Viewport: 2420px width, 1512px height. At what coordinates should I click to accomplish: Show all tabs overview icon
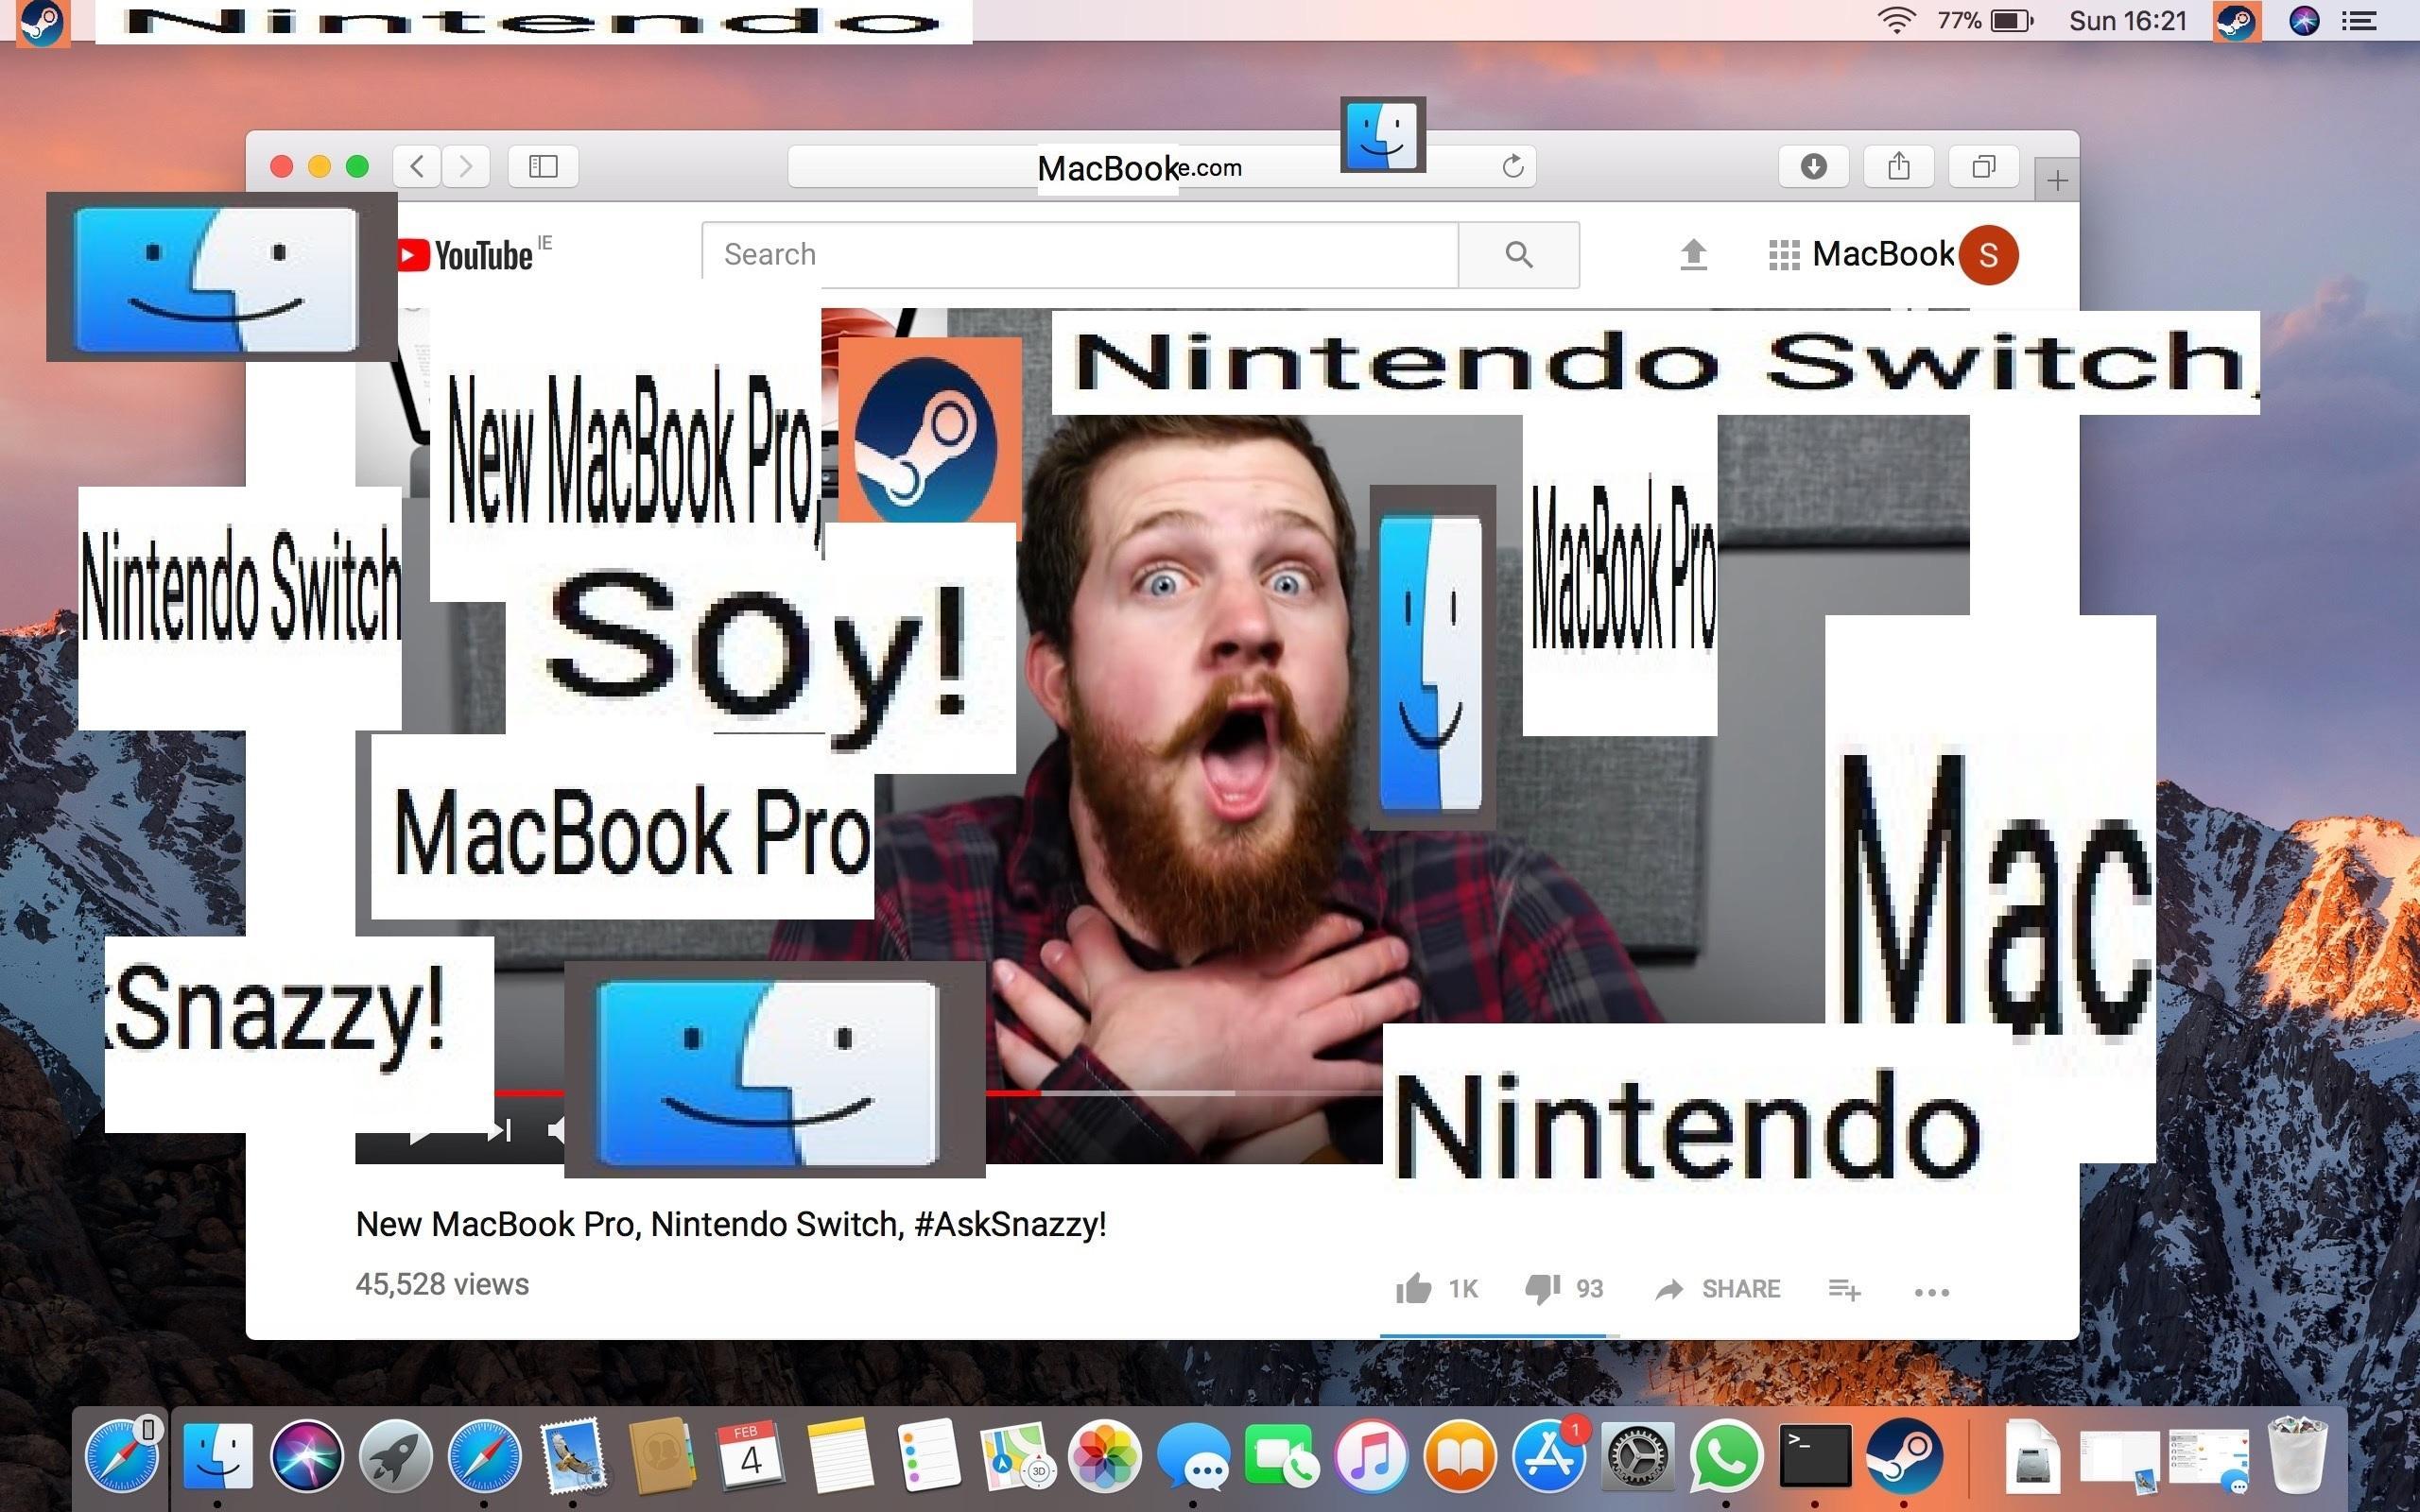pyautogui.click(x=1983, y=166)
